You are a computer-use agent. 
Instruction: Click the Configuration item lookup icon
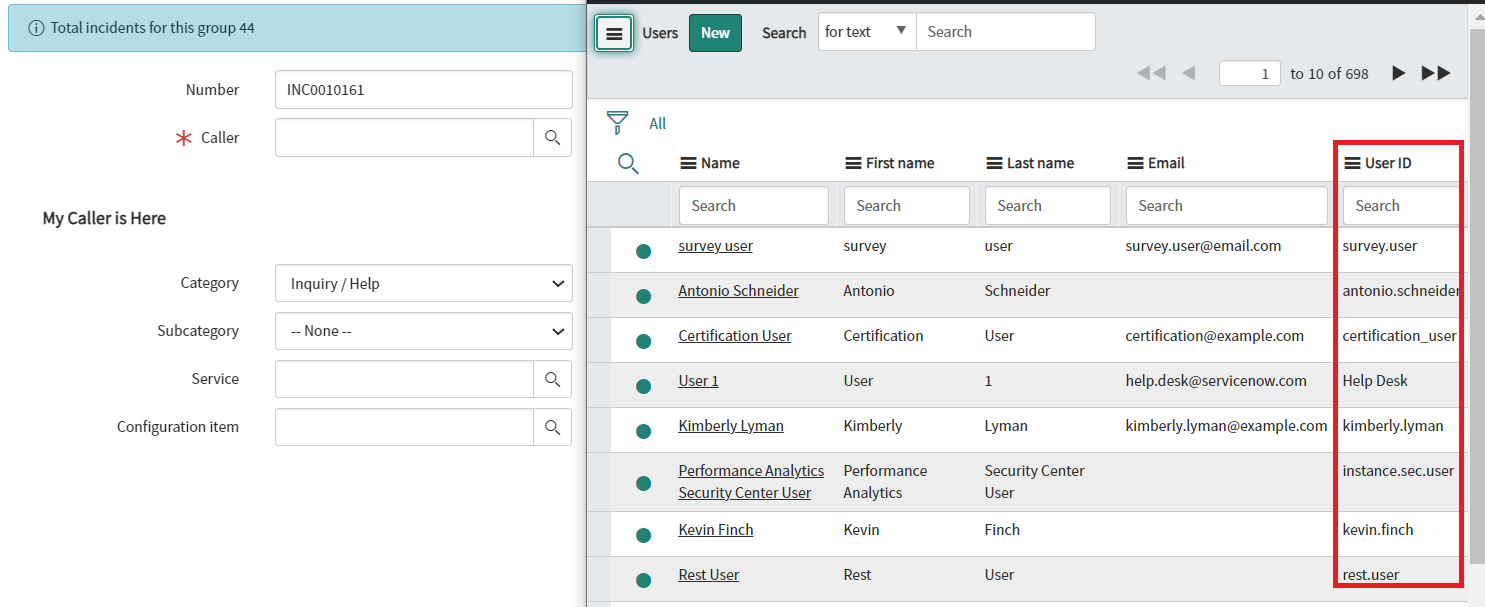(552, 427)
